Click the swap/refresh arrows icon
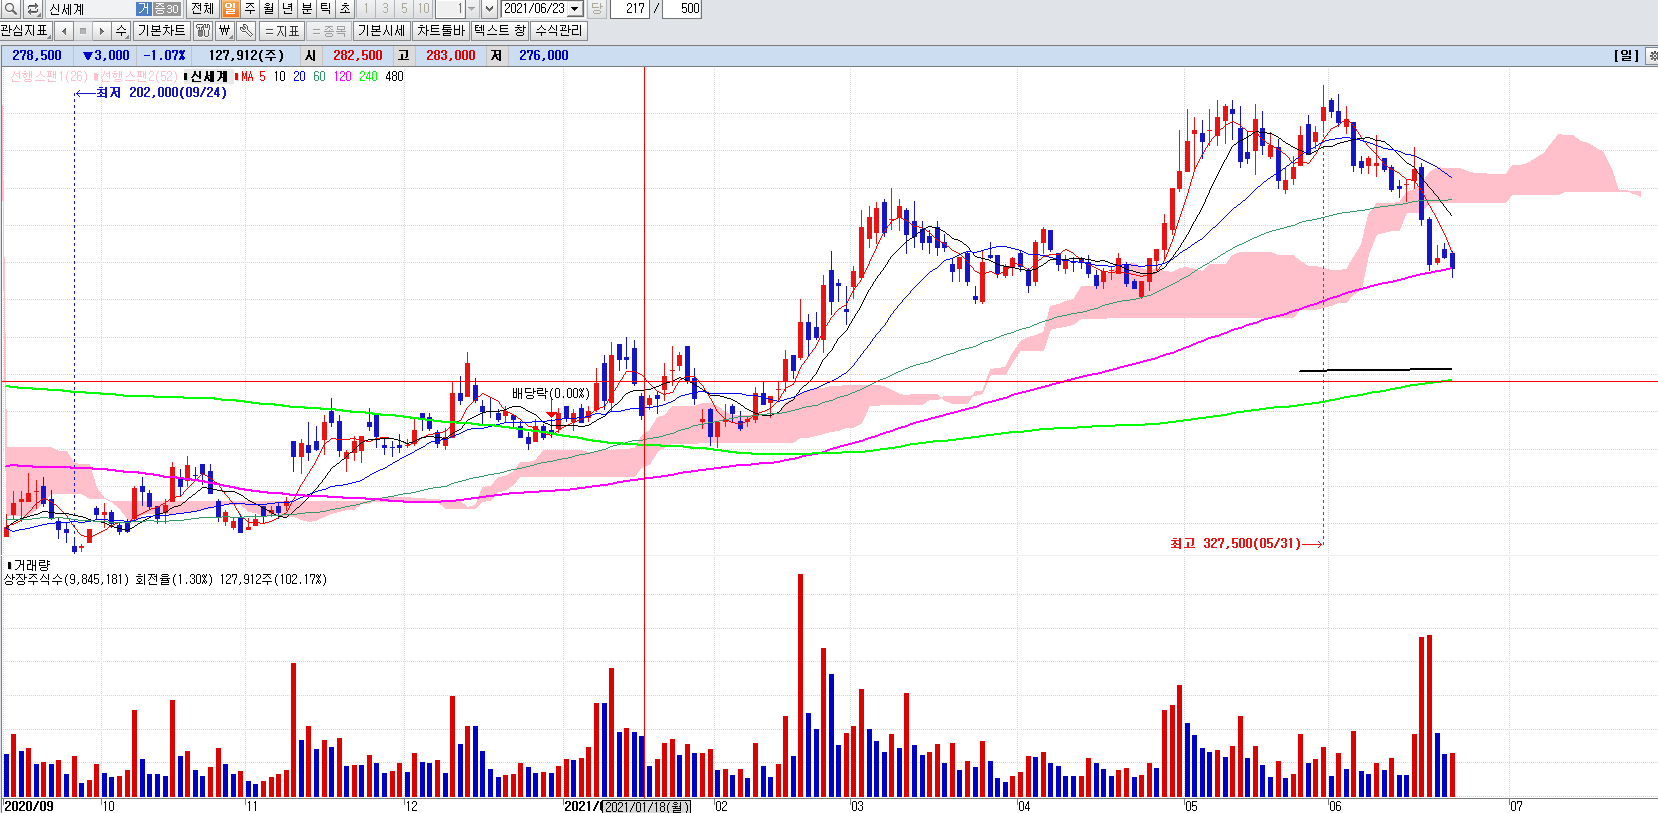This screenshot has width=1658, height=813. pyautogui.click(x=33, y=9)
